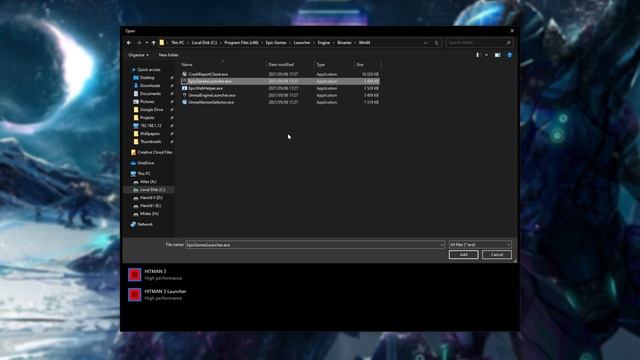Click the File name input field
Image resolution: width=640 pixels, height=360 pixels.
tap(312, 245)
